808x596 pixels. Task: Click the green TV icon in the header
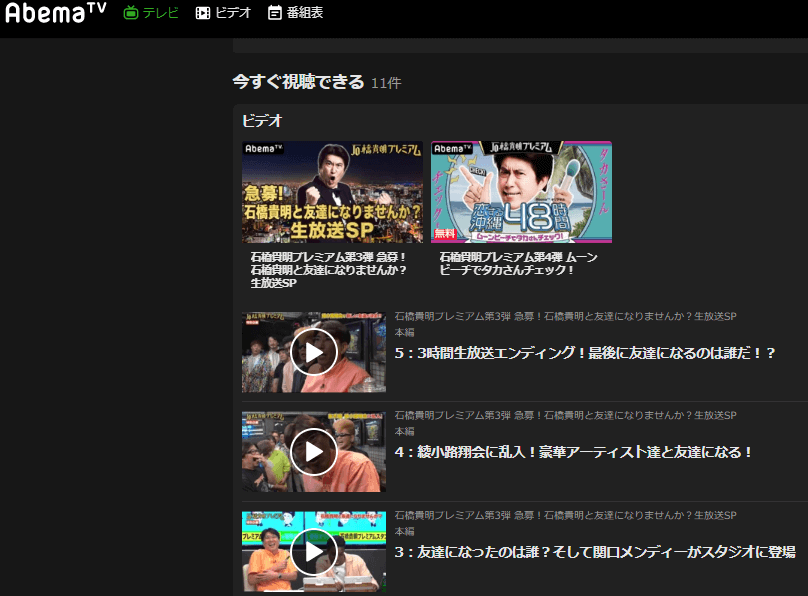click(x=131, y=13)
